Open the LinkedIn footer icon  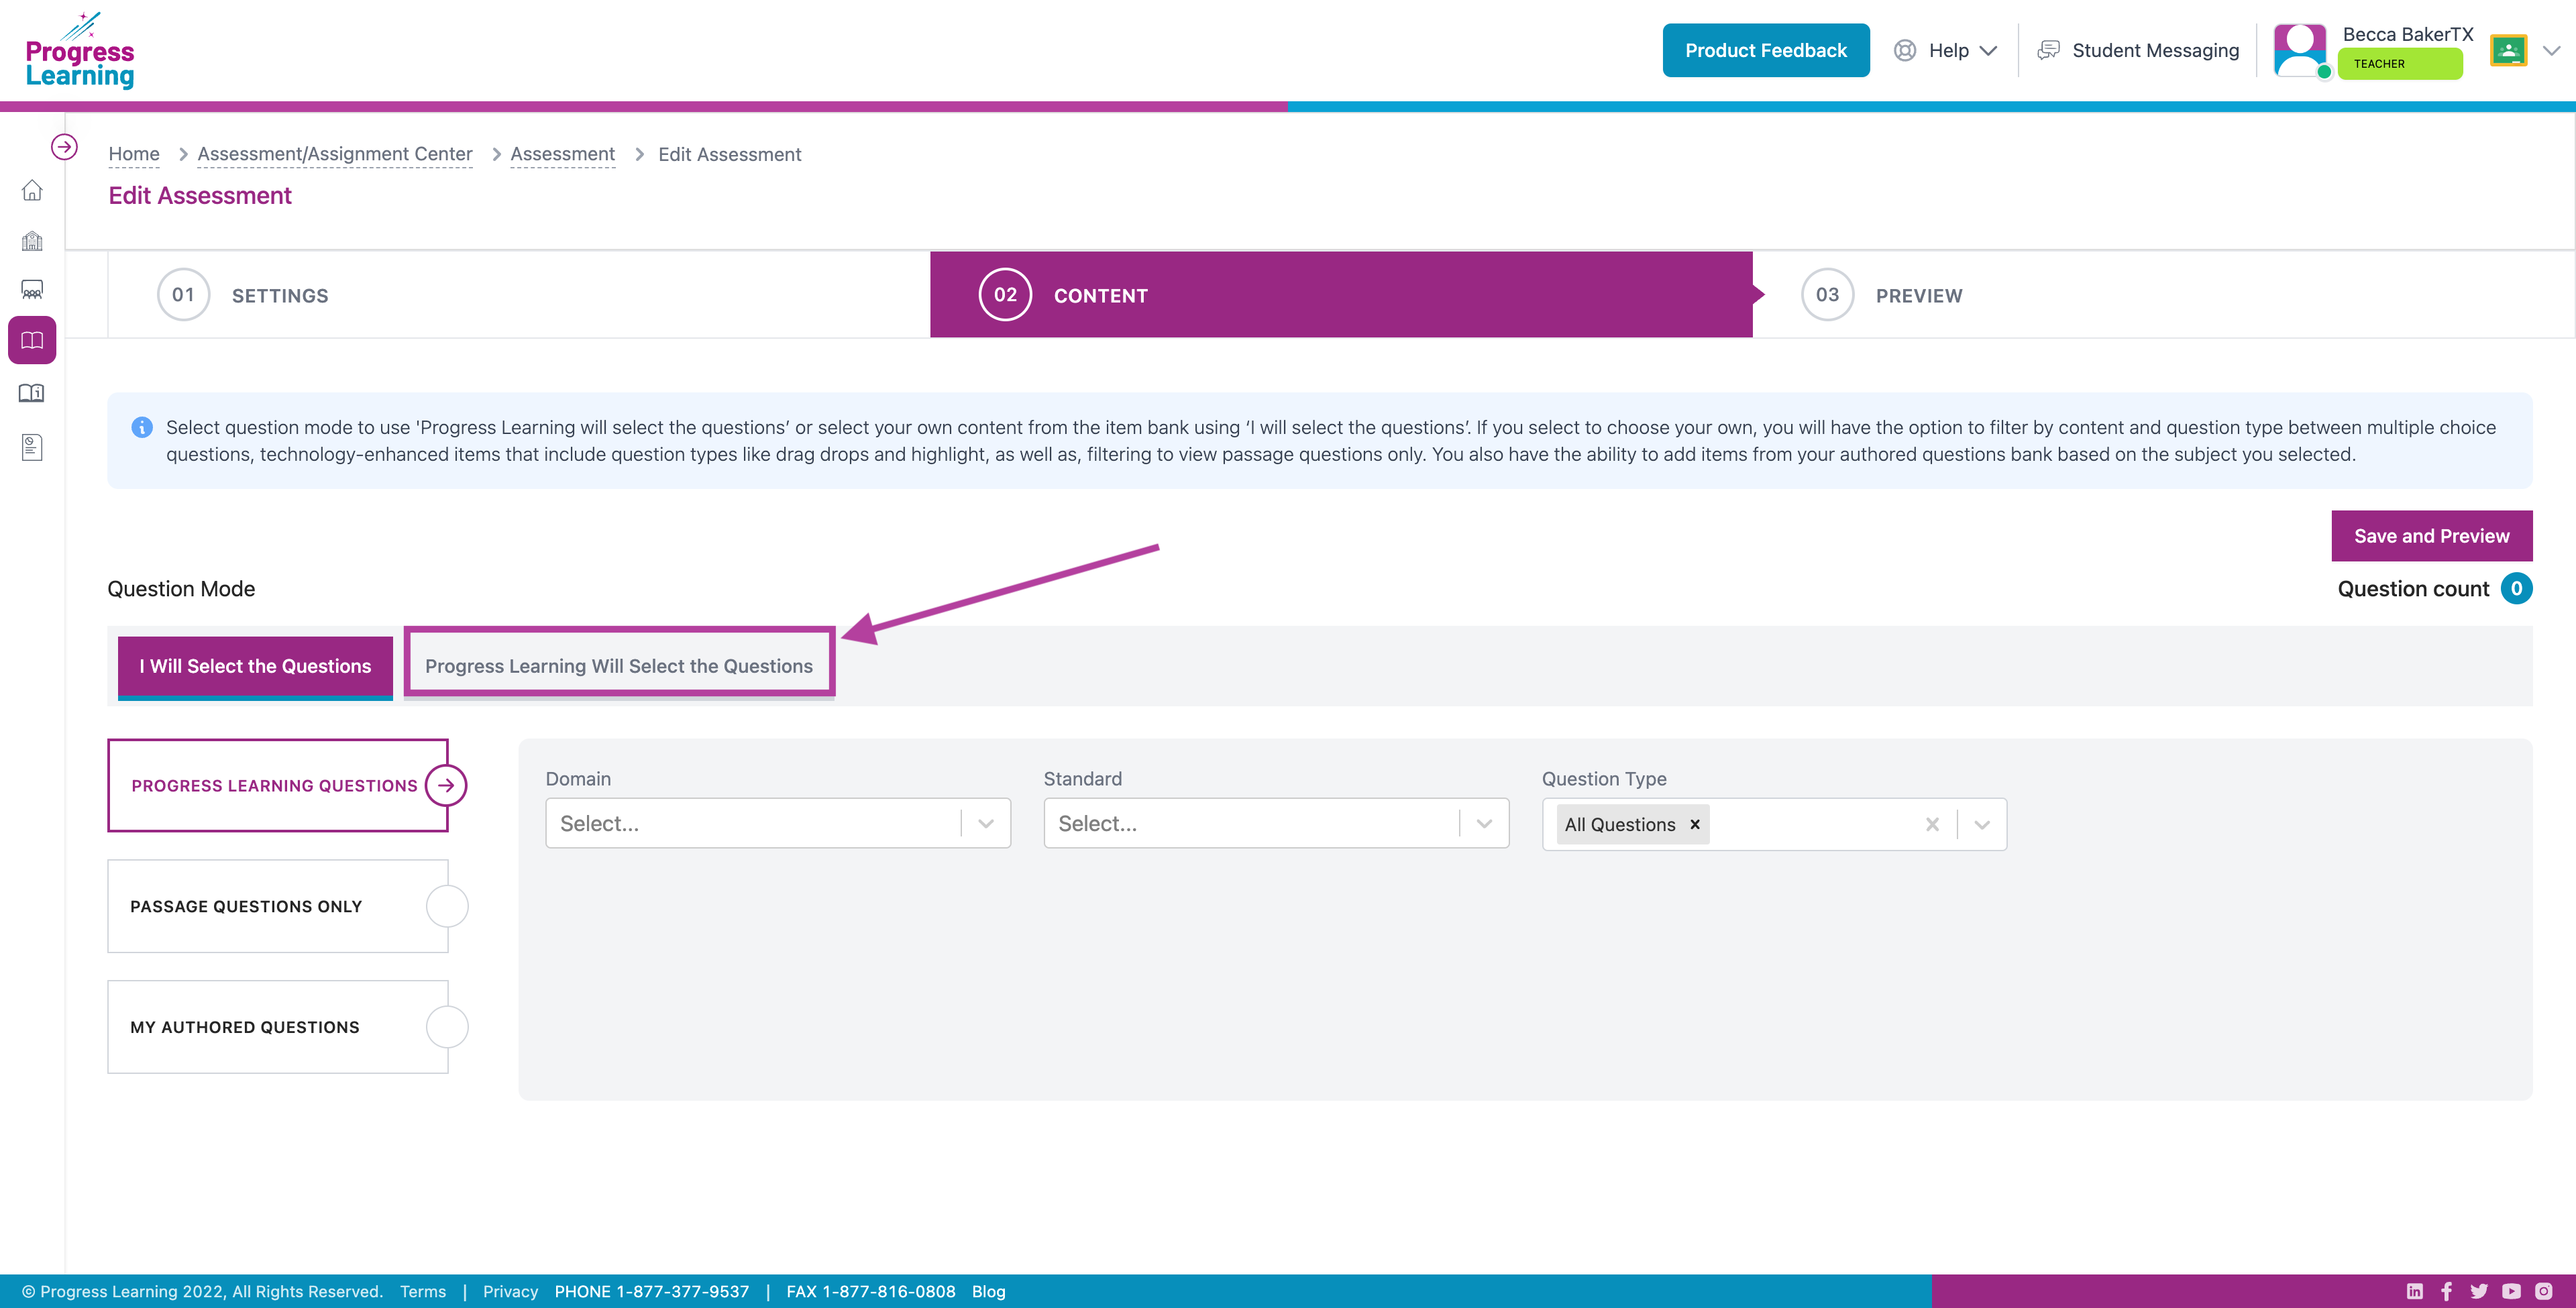(2414, 1291)
